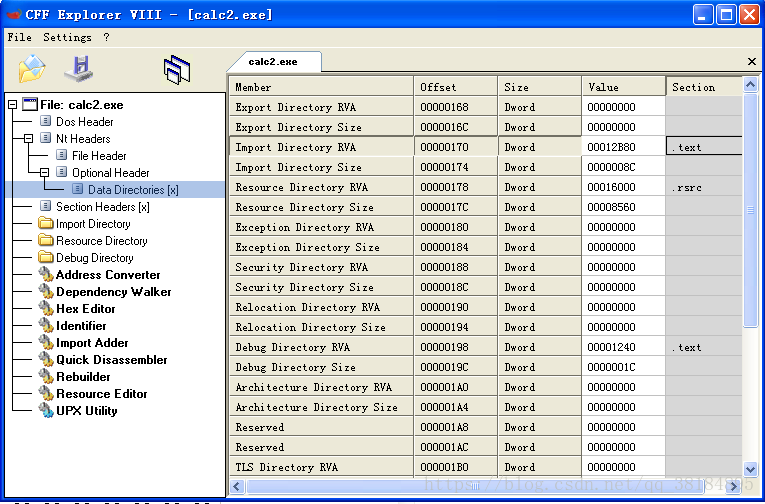Open the Resource Editor tool icon
Image resolution: width=765 pixels, height=504 pixels.
click(46, 394)
